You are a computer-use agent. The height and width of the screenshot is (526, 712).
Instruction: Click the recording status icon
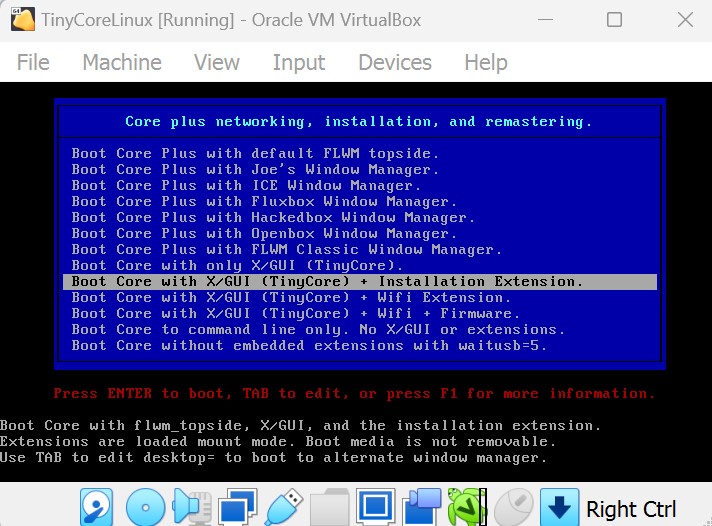coord(421,507)
